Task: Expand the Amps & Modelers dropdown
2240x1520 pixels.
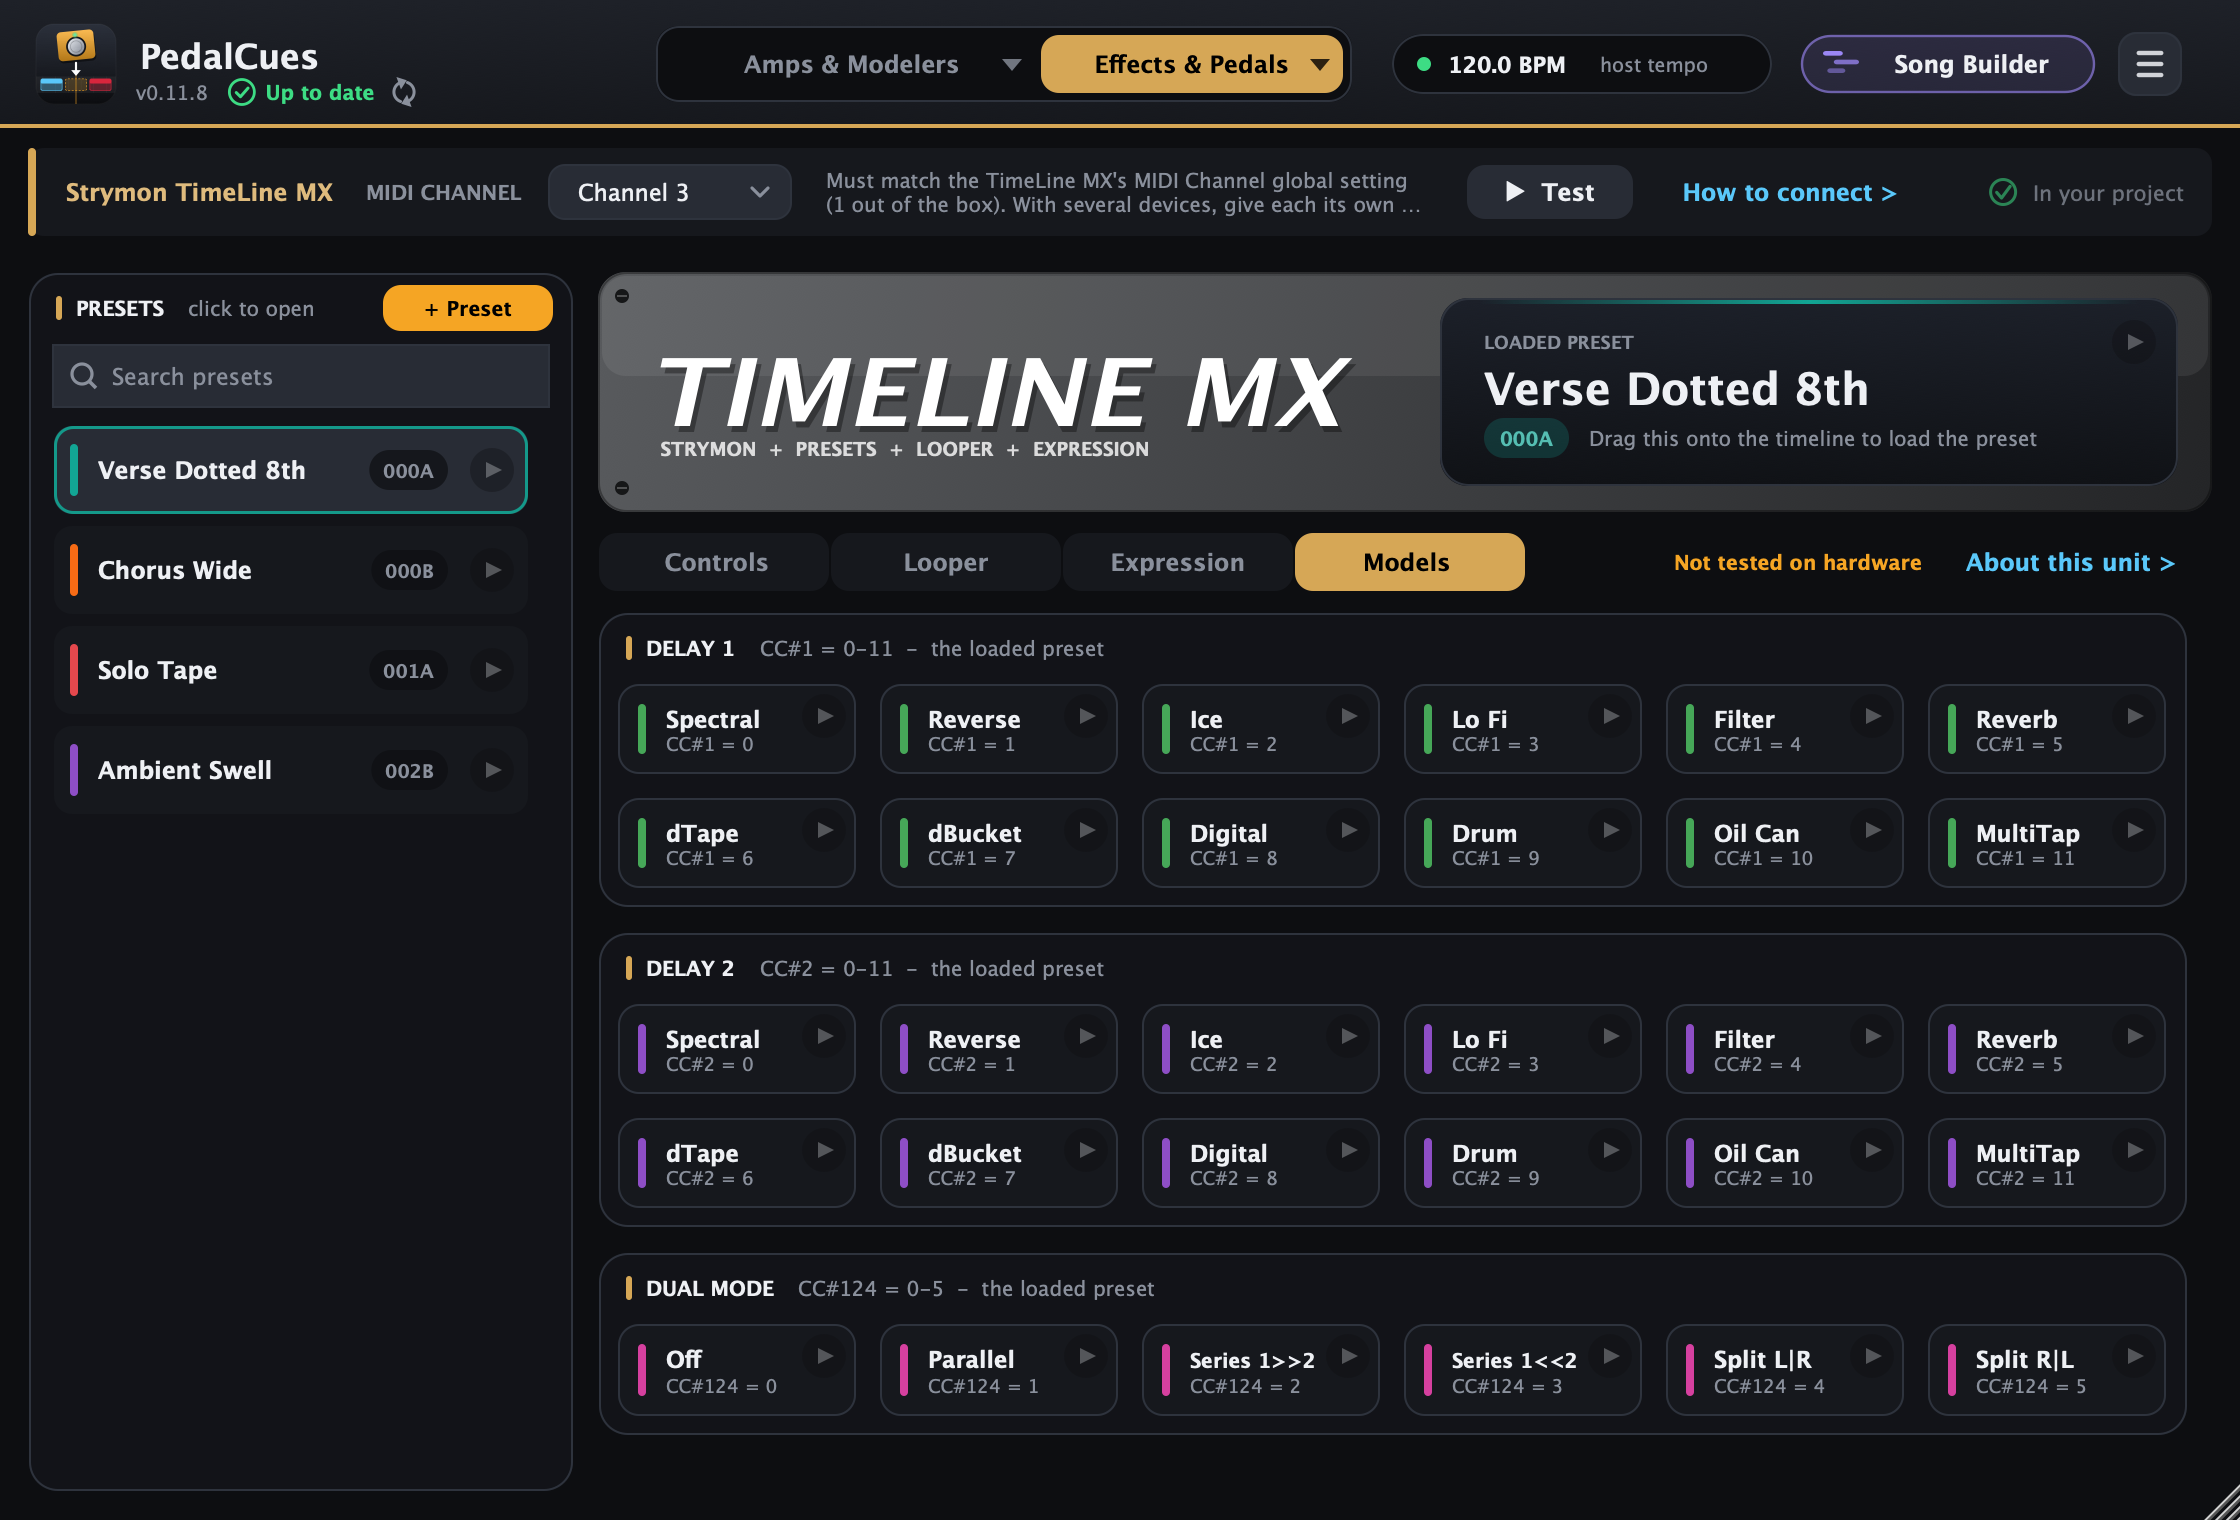Action: tap(1011, 65)
